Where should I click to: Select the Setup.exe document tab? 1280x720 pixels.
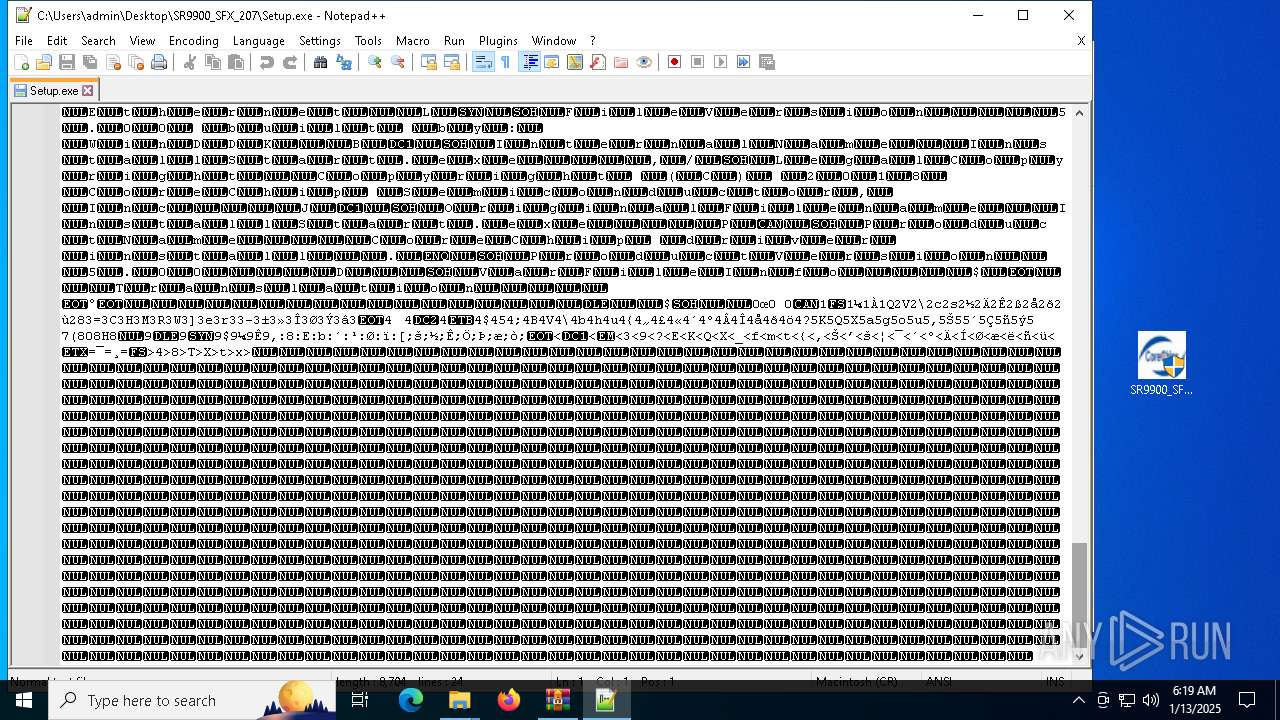pos(54,90)
